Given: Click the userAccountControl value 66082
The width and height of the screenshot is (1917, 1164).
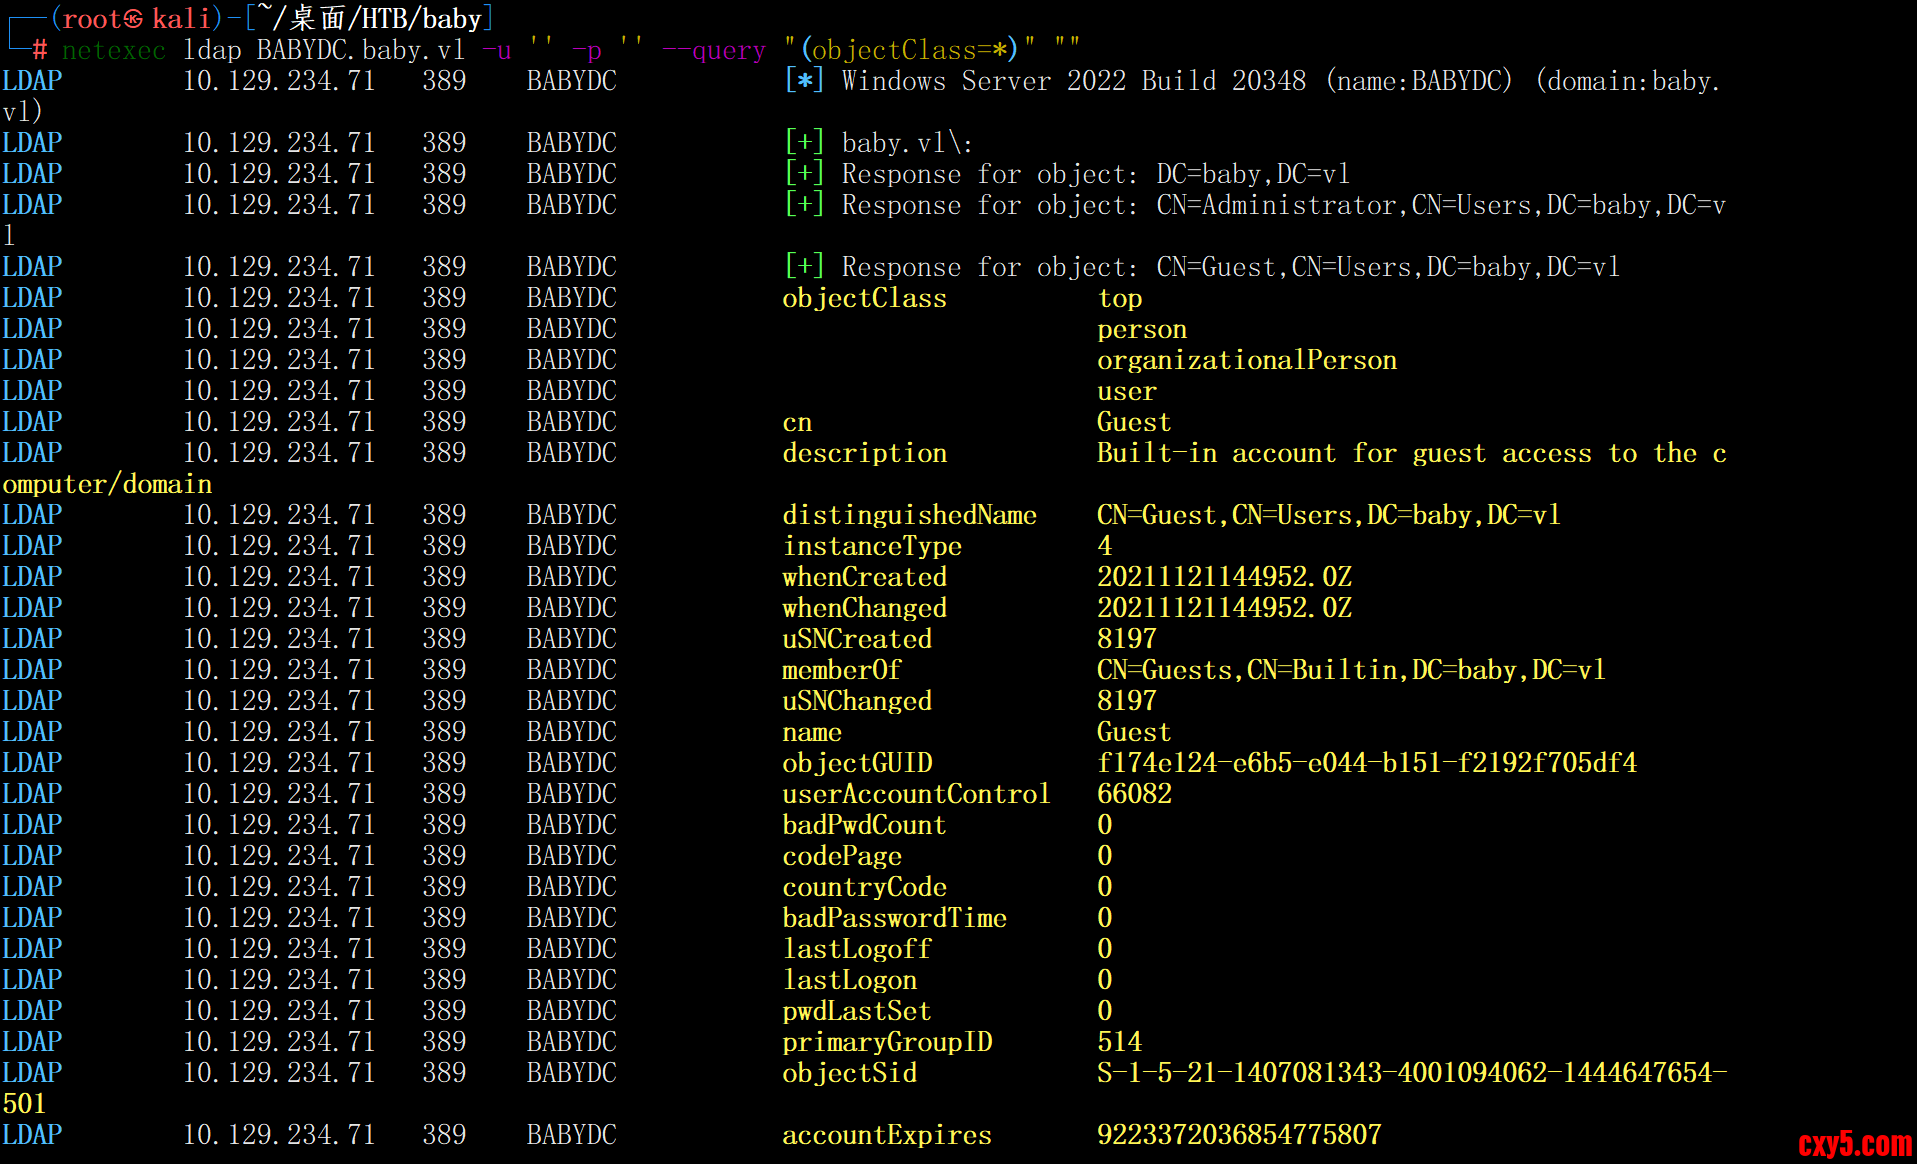Looking at the screenshot, I should tap(1134, 794).
